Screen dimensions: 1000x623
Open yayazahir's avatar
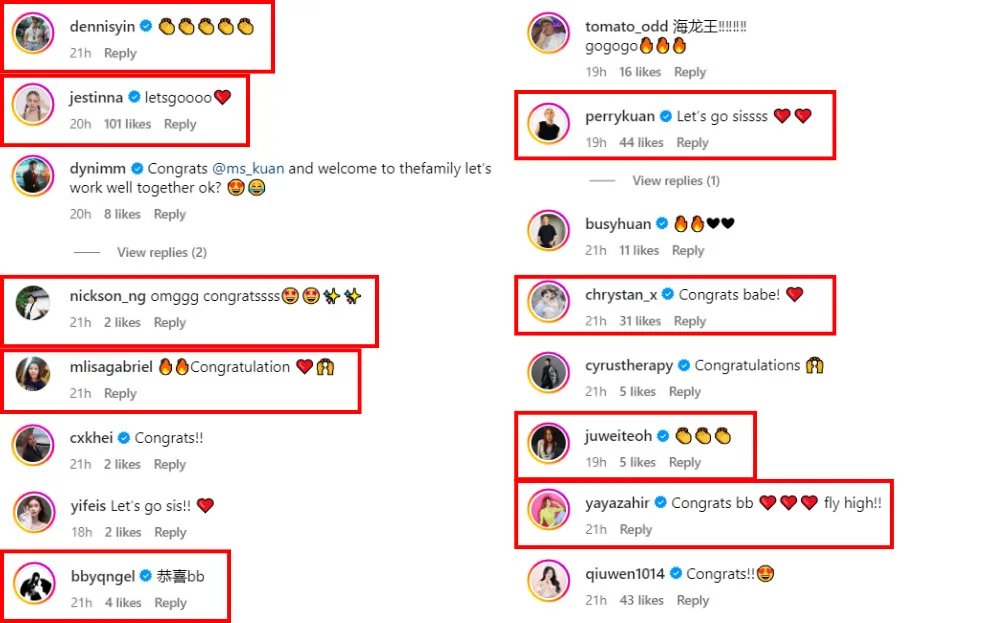[x=548, y=510]
